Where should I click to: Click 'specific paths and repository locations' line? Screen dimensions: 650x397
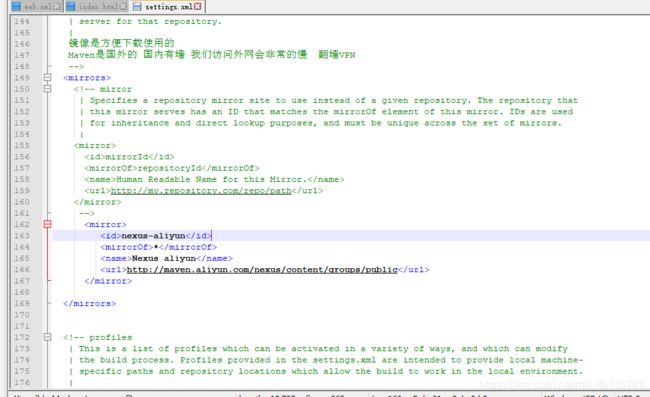[331, 371]
